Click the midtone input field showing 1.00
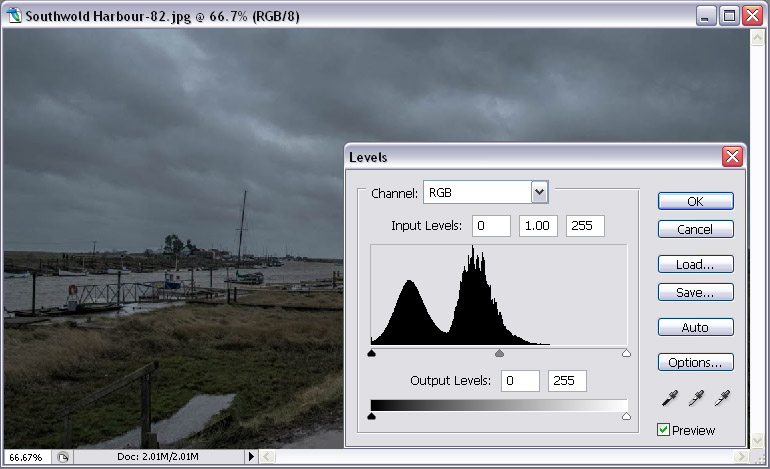770x469 pixels. click(x=538, y=226)
